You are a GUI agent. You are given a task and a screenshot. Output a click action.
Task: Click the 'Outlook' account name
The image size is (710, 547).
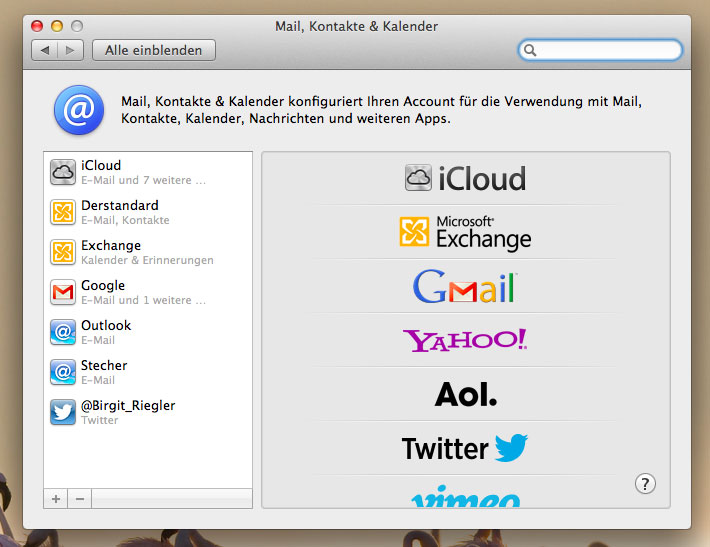point(106,325)
